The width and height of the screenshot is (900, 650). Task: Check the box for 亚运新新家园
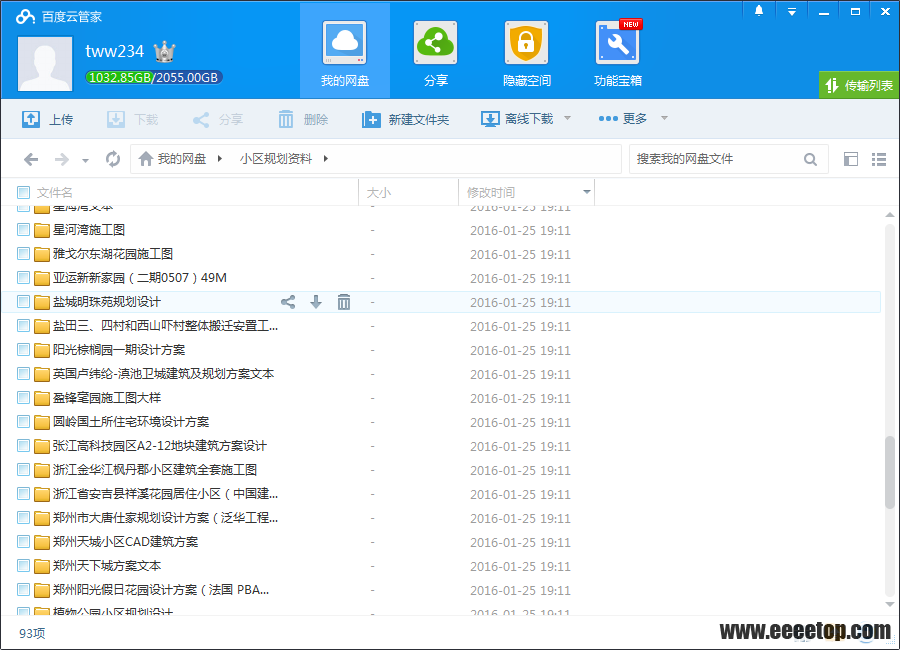(x=24, y=278)
